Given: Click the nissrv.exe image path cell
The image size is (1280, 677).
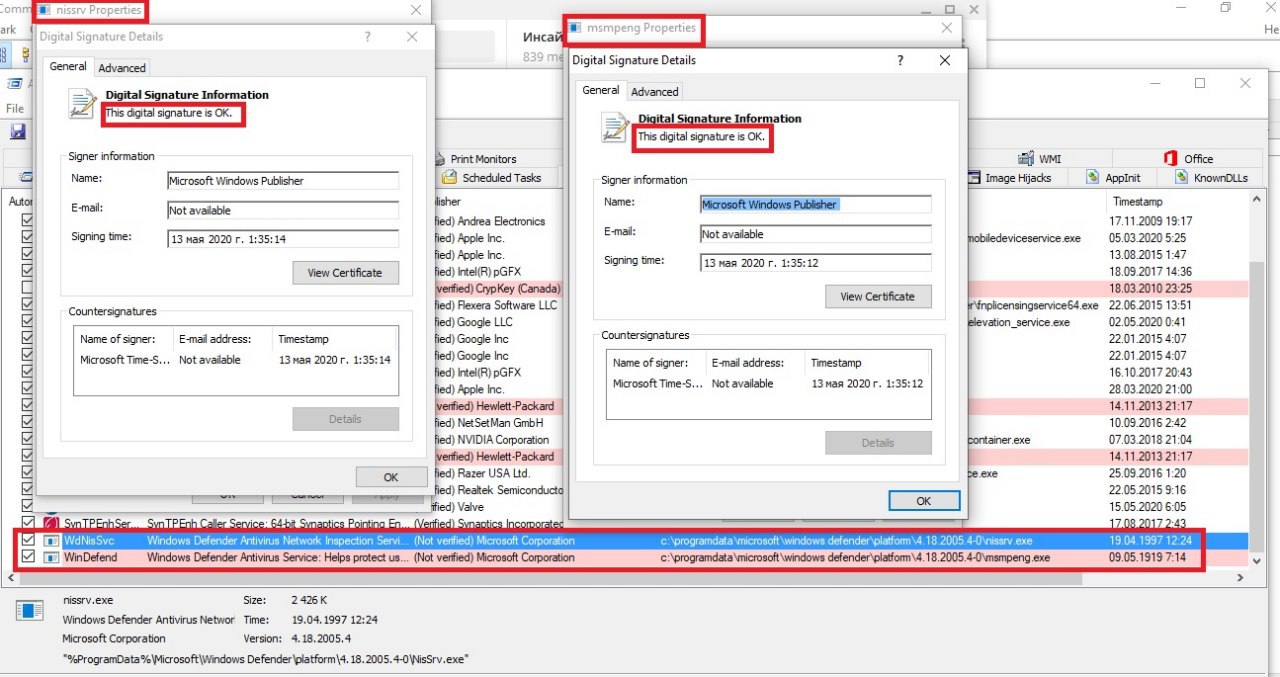Looking at the screenshot, I should point(846,541).
